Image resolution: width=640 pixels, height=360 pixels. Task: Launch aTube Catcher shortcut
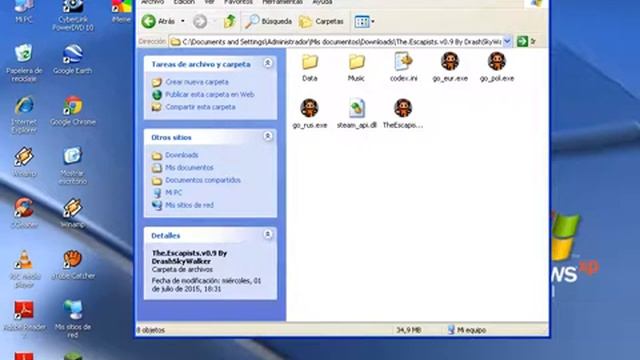click(x=73, y=264)
